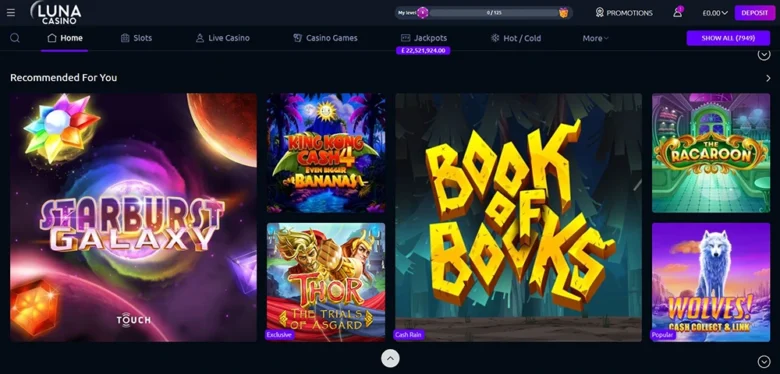Click the jackpot total £22,521,924.00 badge
This screenshot has height=374, width=780.
point(423,50)
